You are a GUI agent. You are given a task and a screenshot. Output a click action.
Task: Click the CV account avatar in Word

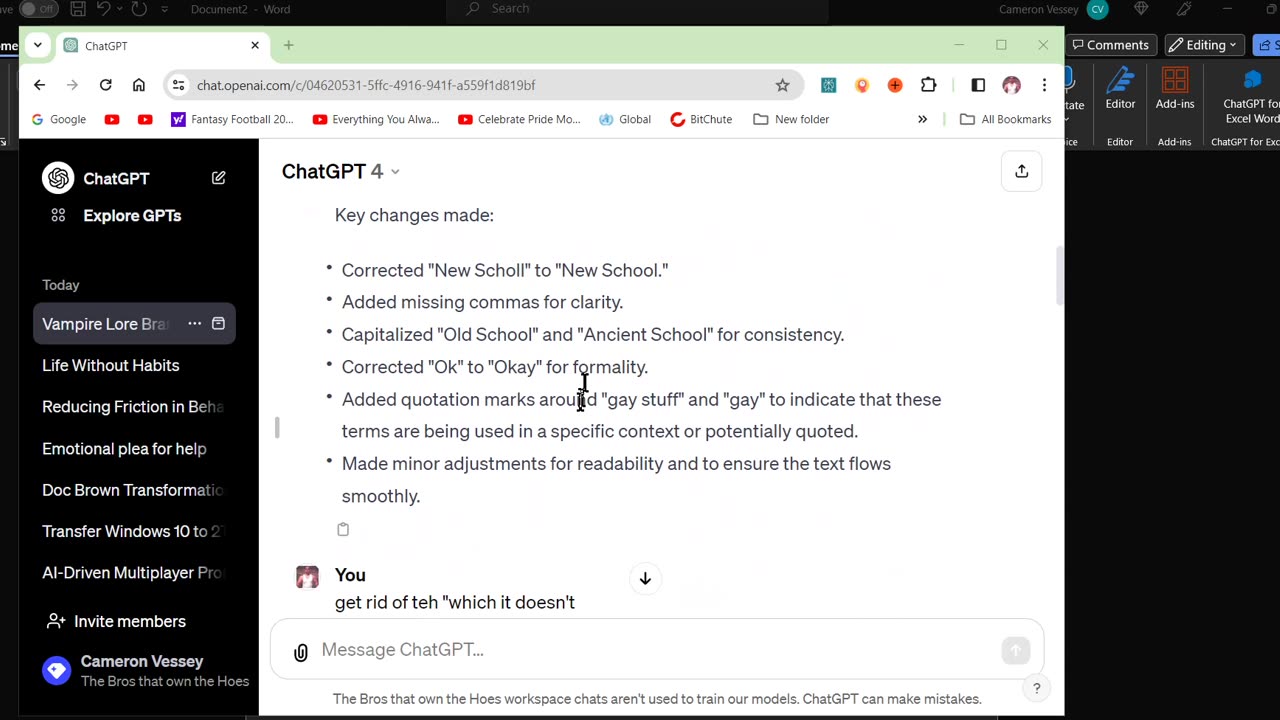(1097, 9)
